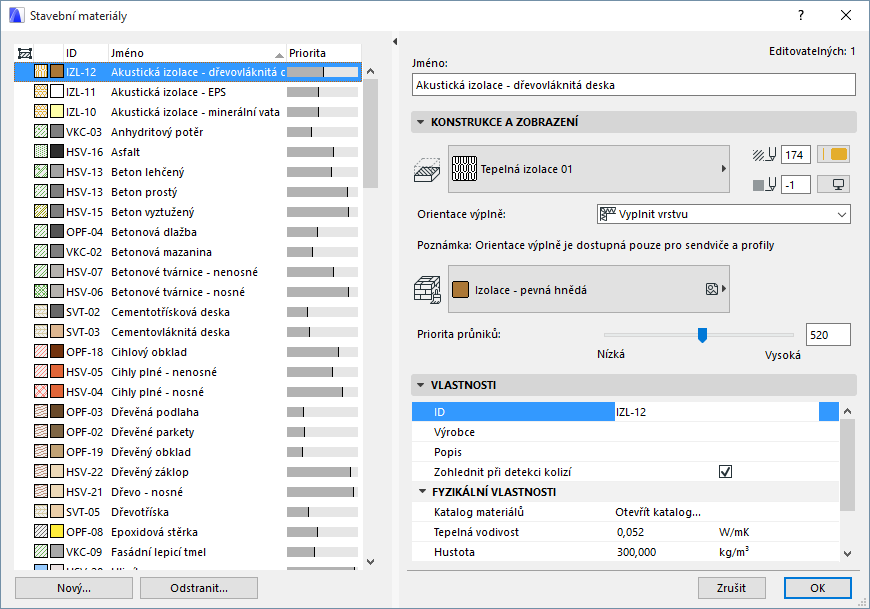The width and height of the screenshot is (870, 609).
Task: Click the building surface icon beside Izolace - pevná hnědá
Action: coord(427,290)
